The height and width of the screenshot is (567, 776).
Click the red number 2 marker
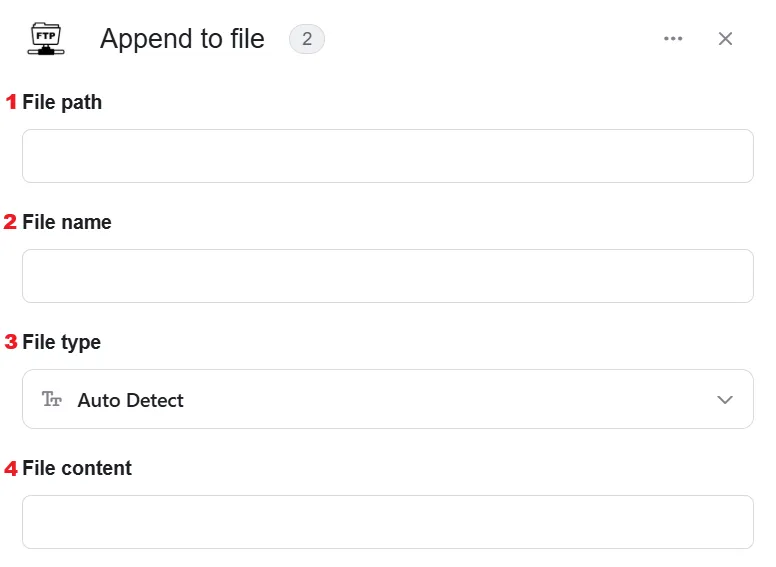click(x=10, y=222)
